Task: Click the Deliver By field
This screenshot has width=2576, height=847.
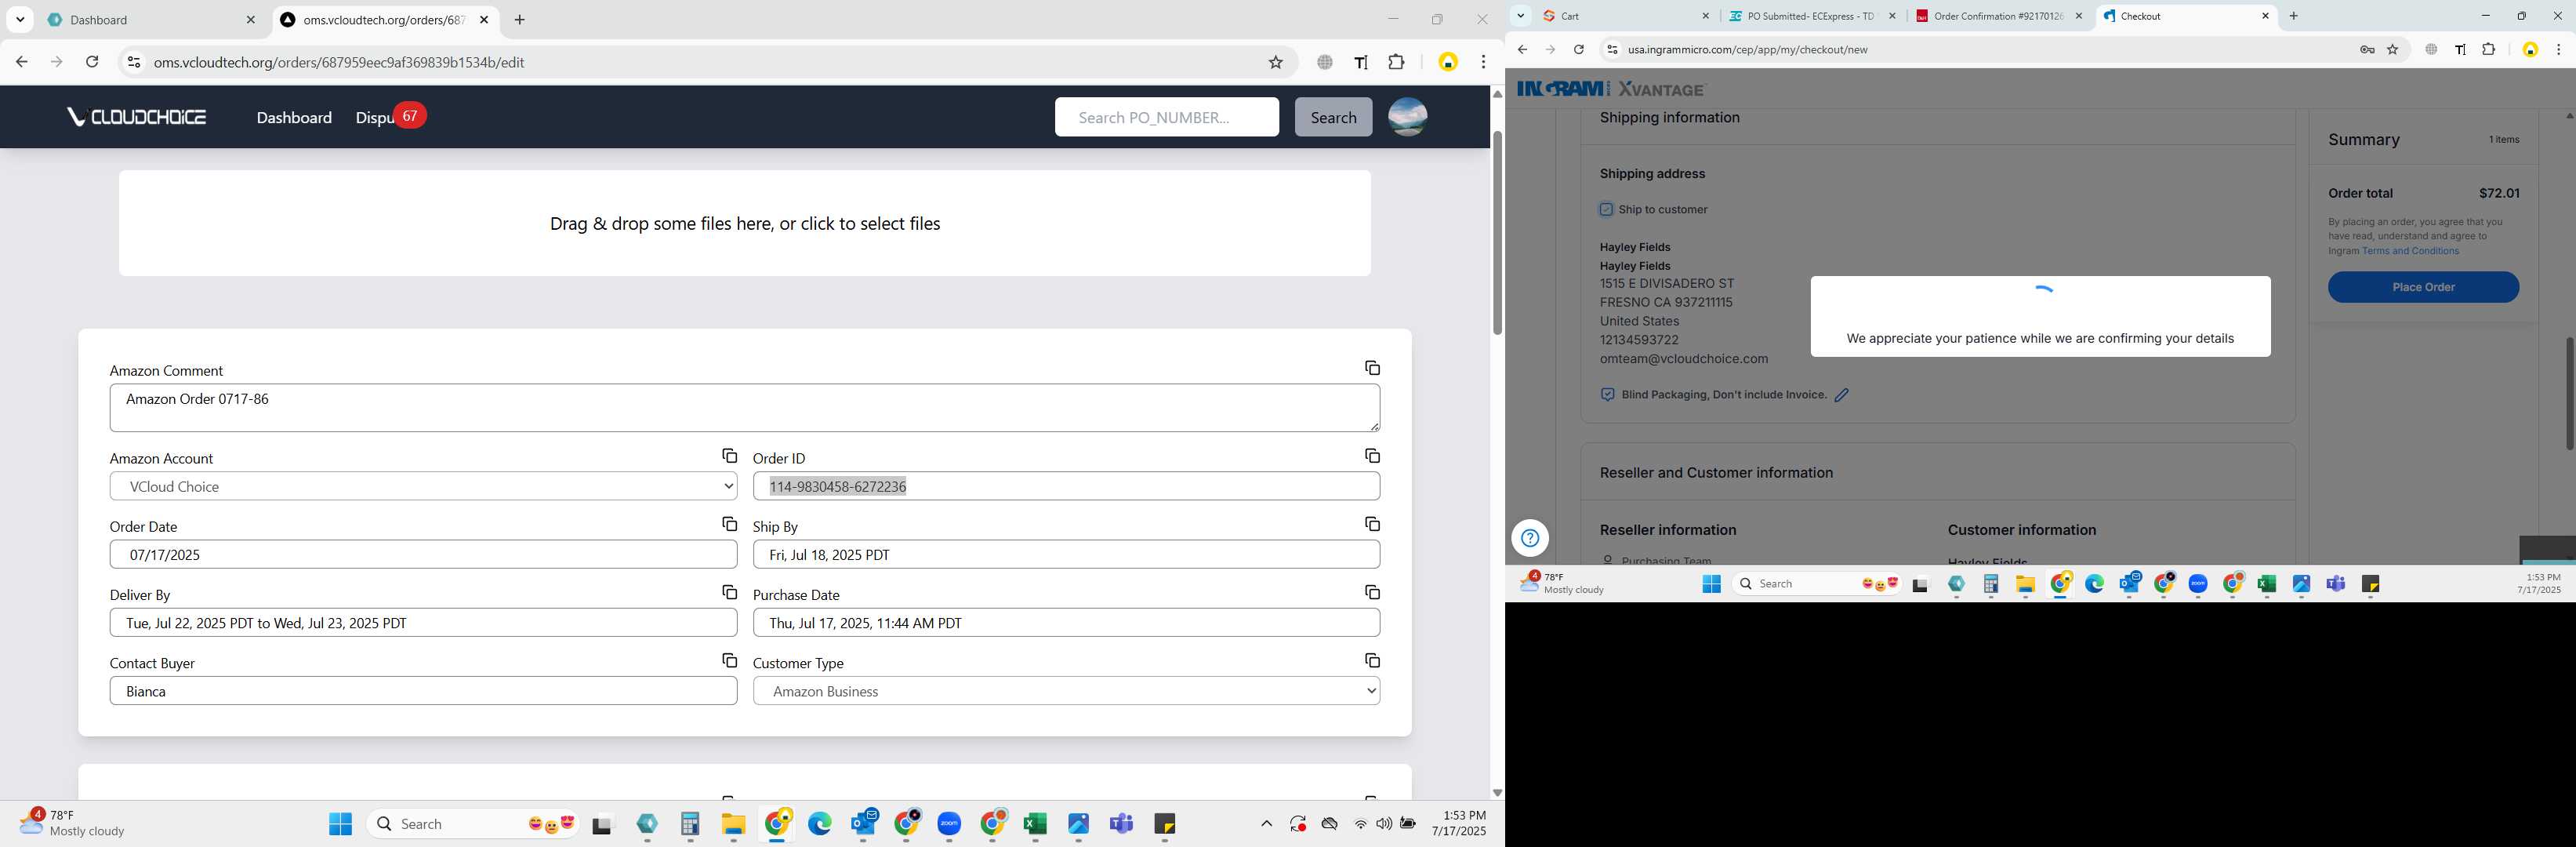Action: 423,623
